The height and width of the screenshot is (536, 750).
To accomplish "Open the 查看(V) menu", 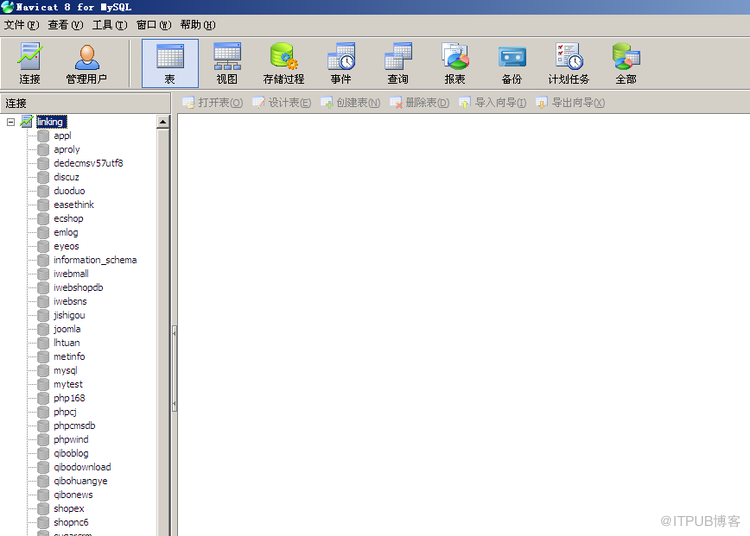I will coord(66,25).
